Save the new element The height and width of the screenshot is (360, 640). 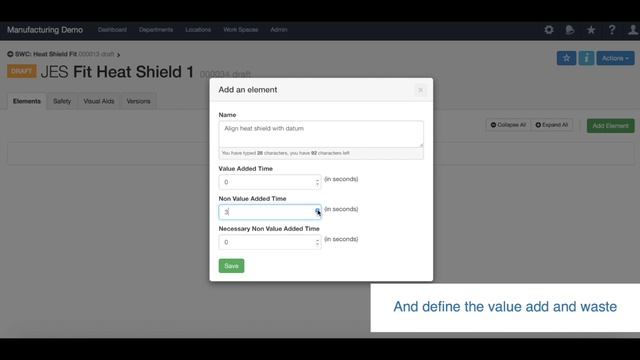click(x=231, y=266)
